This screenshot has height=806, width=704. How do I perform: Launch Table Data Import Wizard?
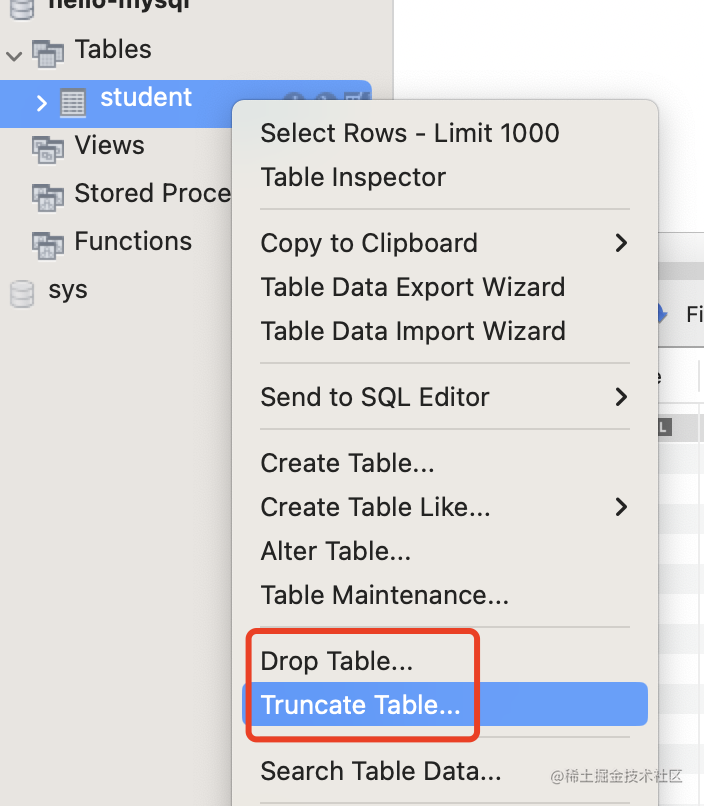pos(413,331)
